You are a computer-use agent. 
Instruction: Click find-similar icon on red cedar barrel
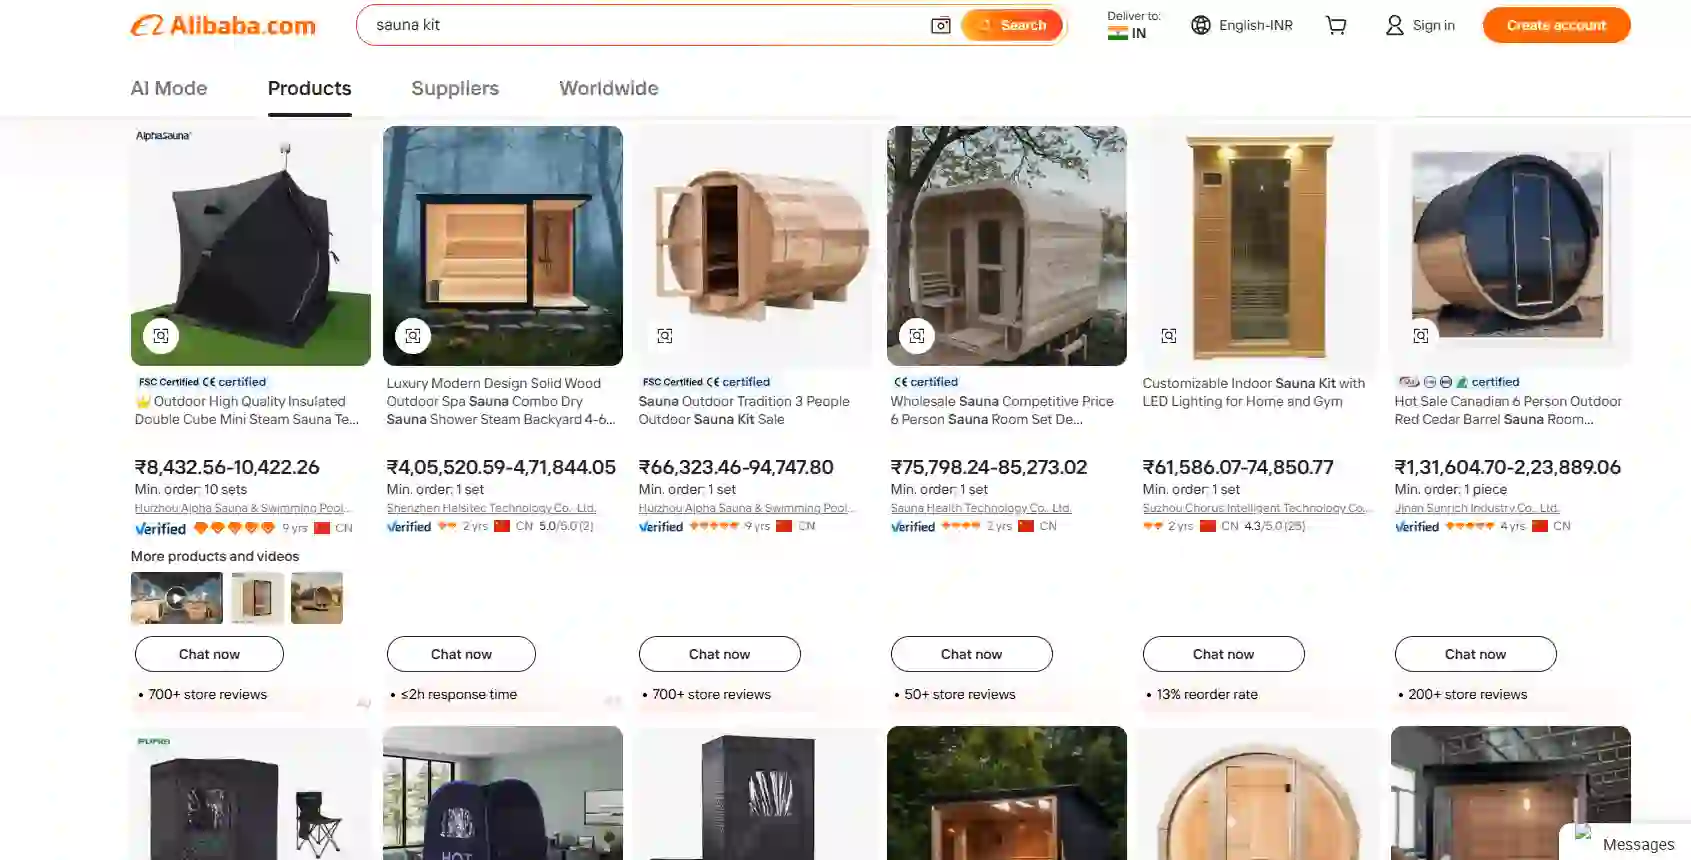(x=1421, y=336)
